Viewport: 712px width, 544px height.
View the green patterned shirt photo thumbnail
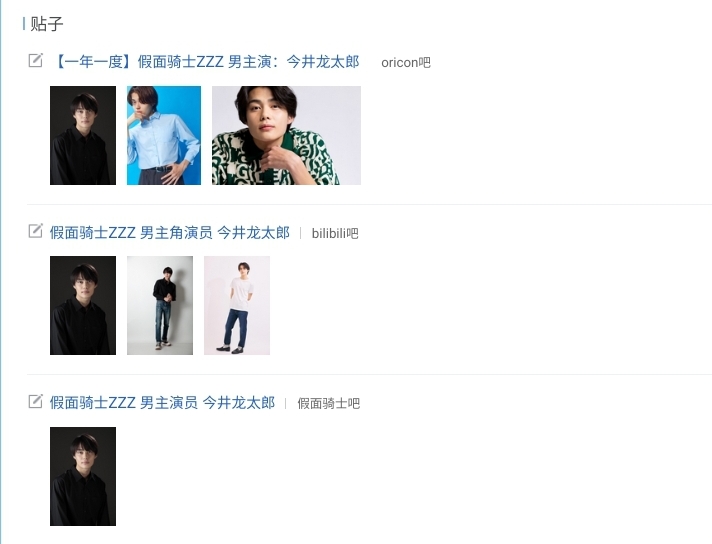click(x=287, y=135)
